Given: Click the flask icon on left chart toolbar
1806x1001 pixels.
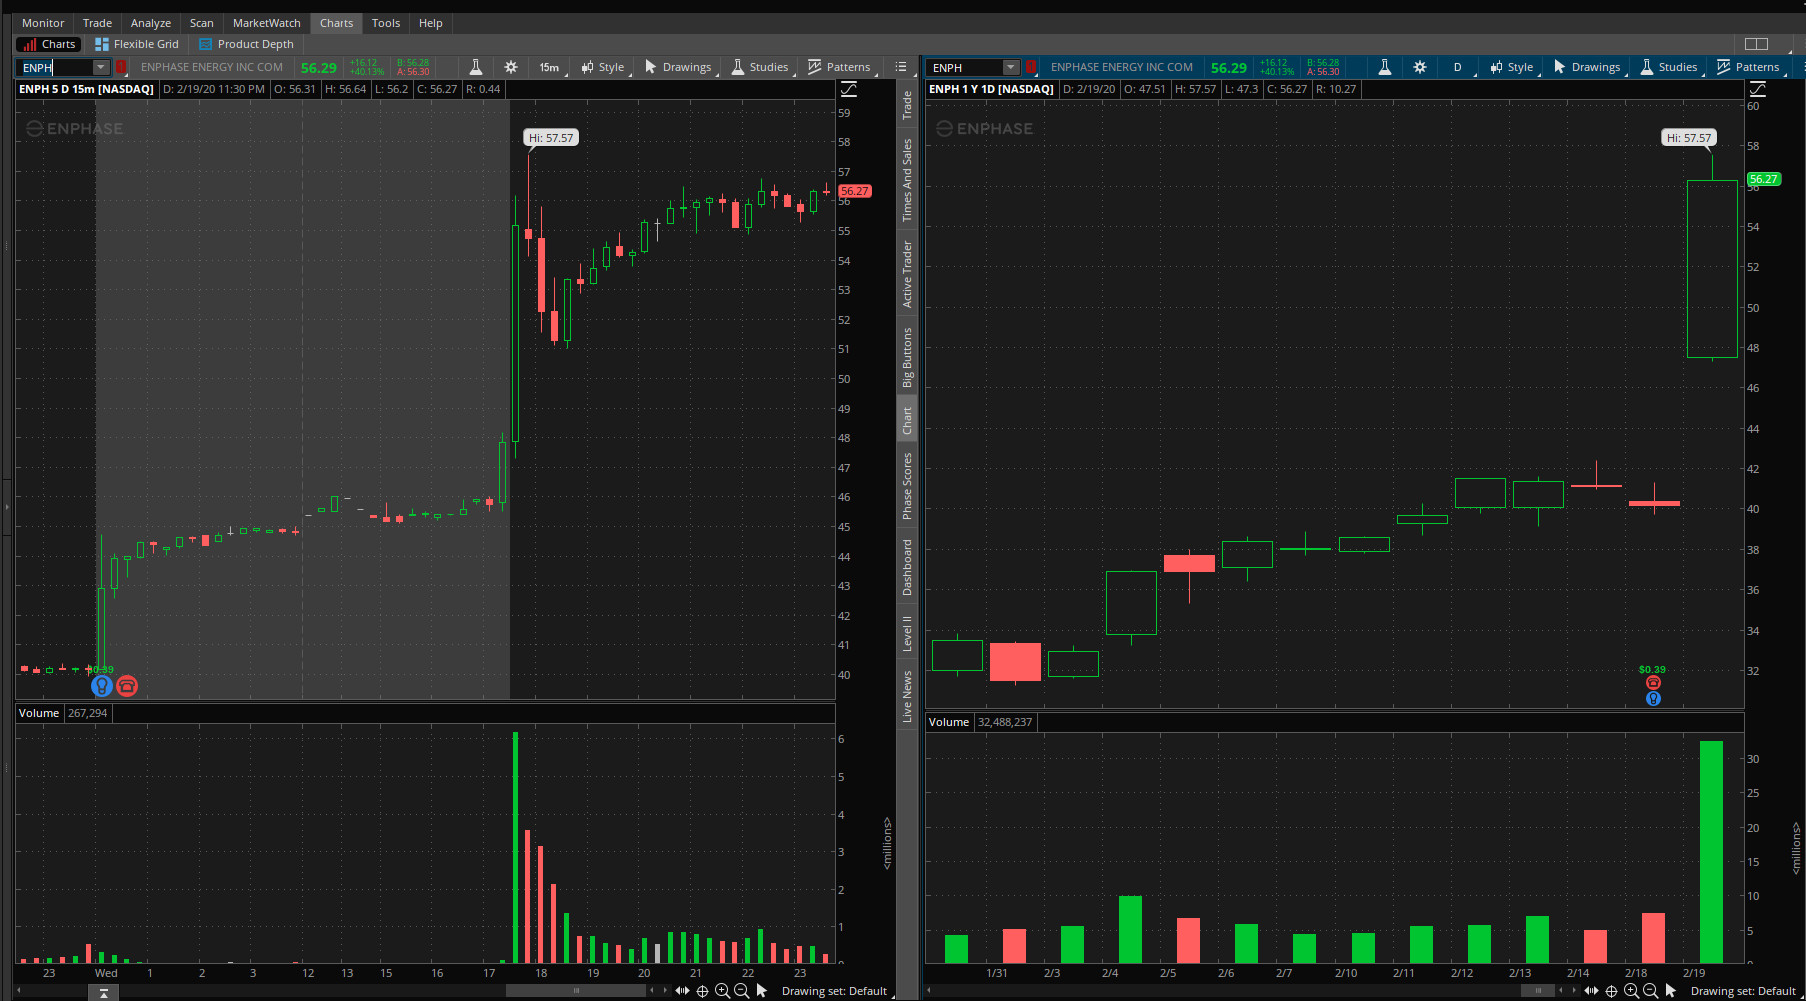Looking at the screenshot, I should click(x=476, y=67).
